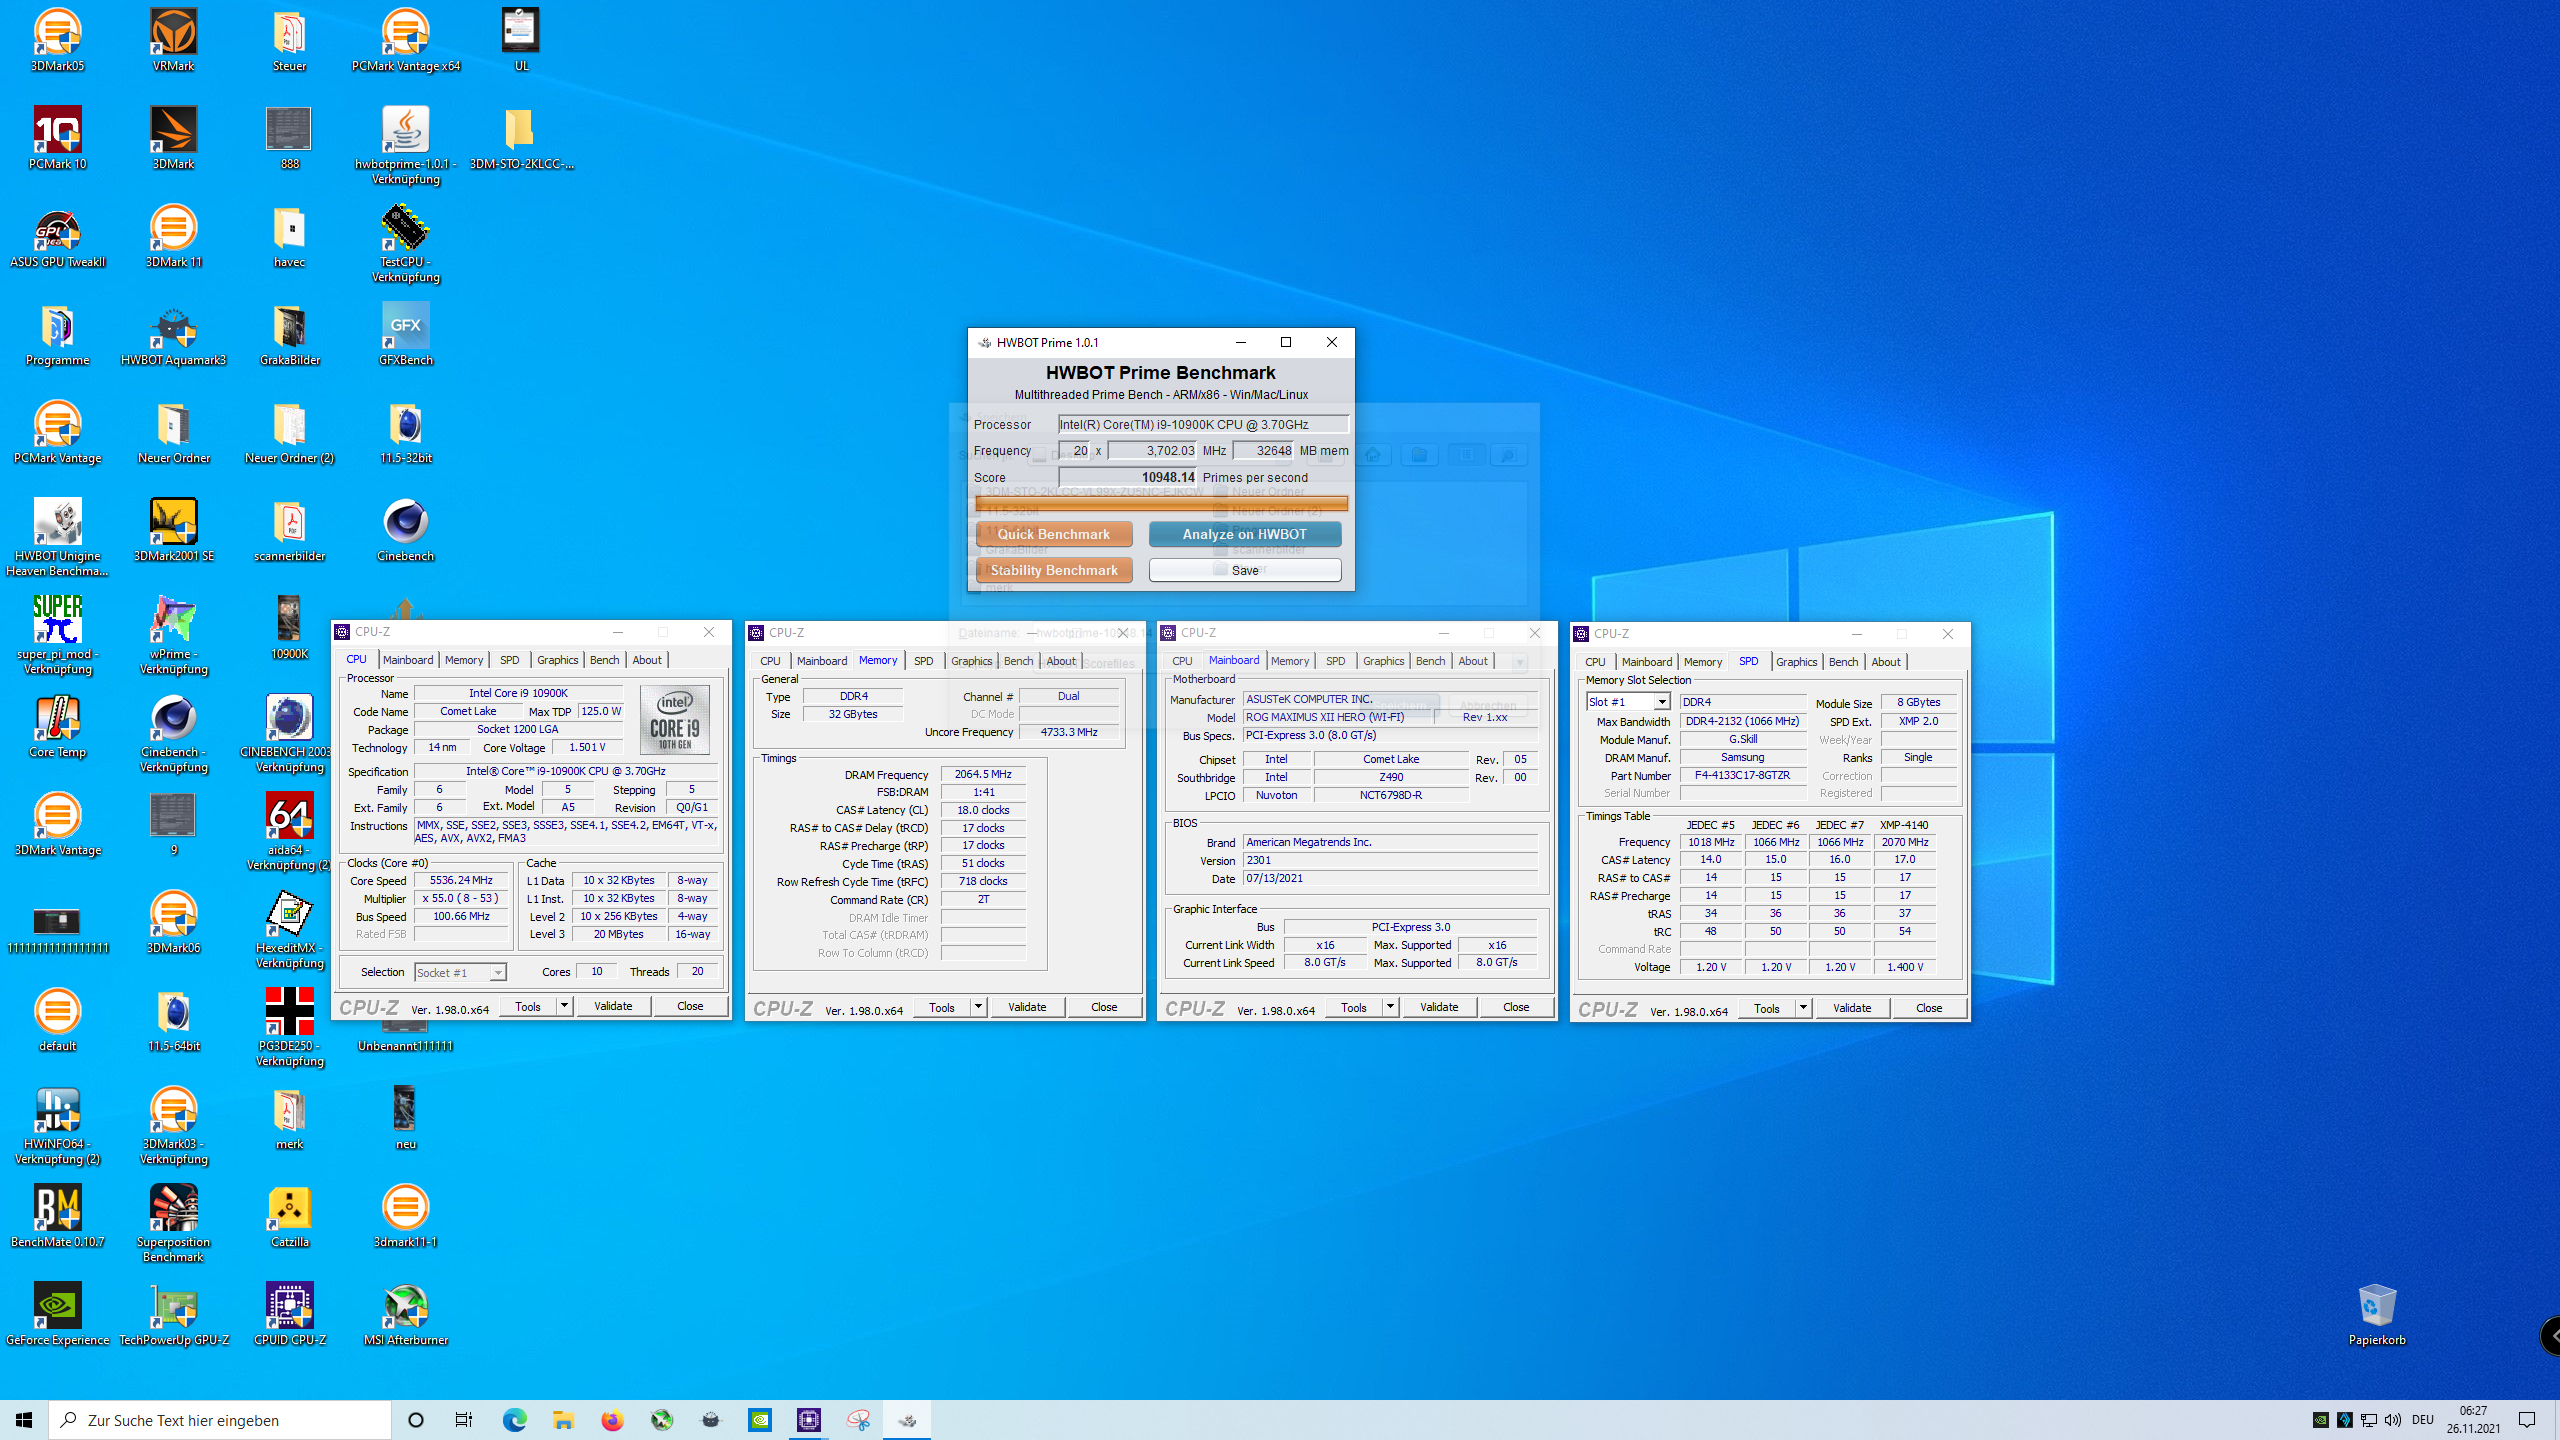Launch HWiNFO64 shortcut
The image size is (2560, 1440).
pyautogui.click(x=57, y=1126)
